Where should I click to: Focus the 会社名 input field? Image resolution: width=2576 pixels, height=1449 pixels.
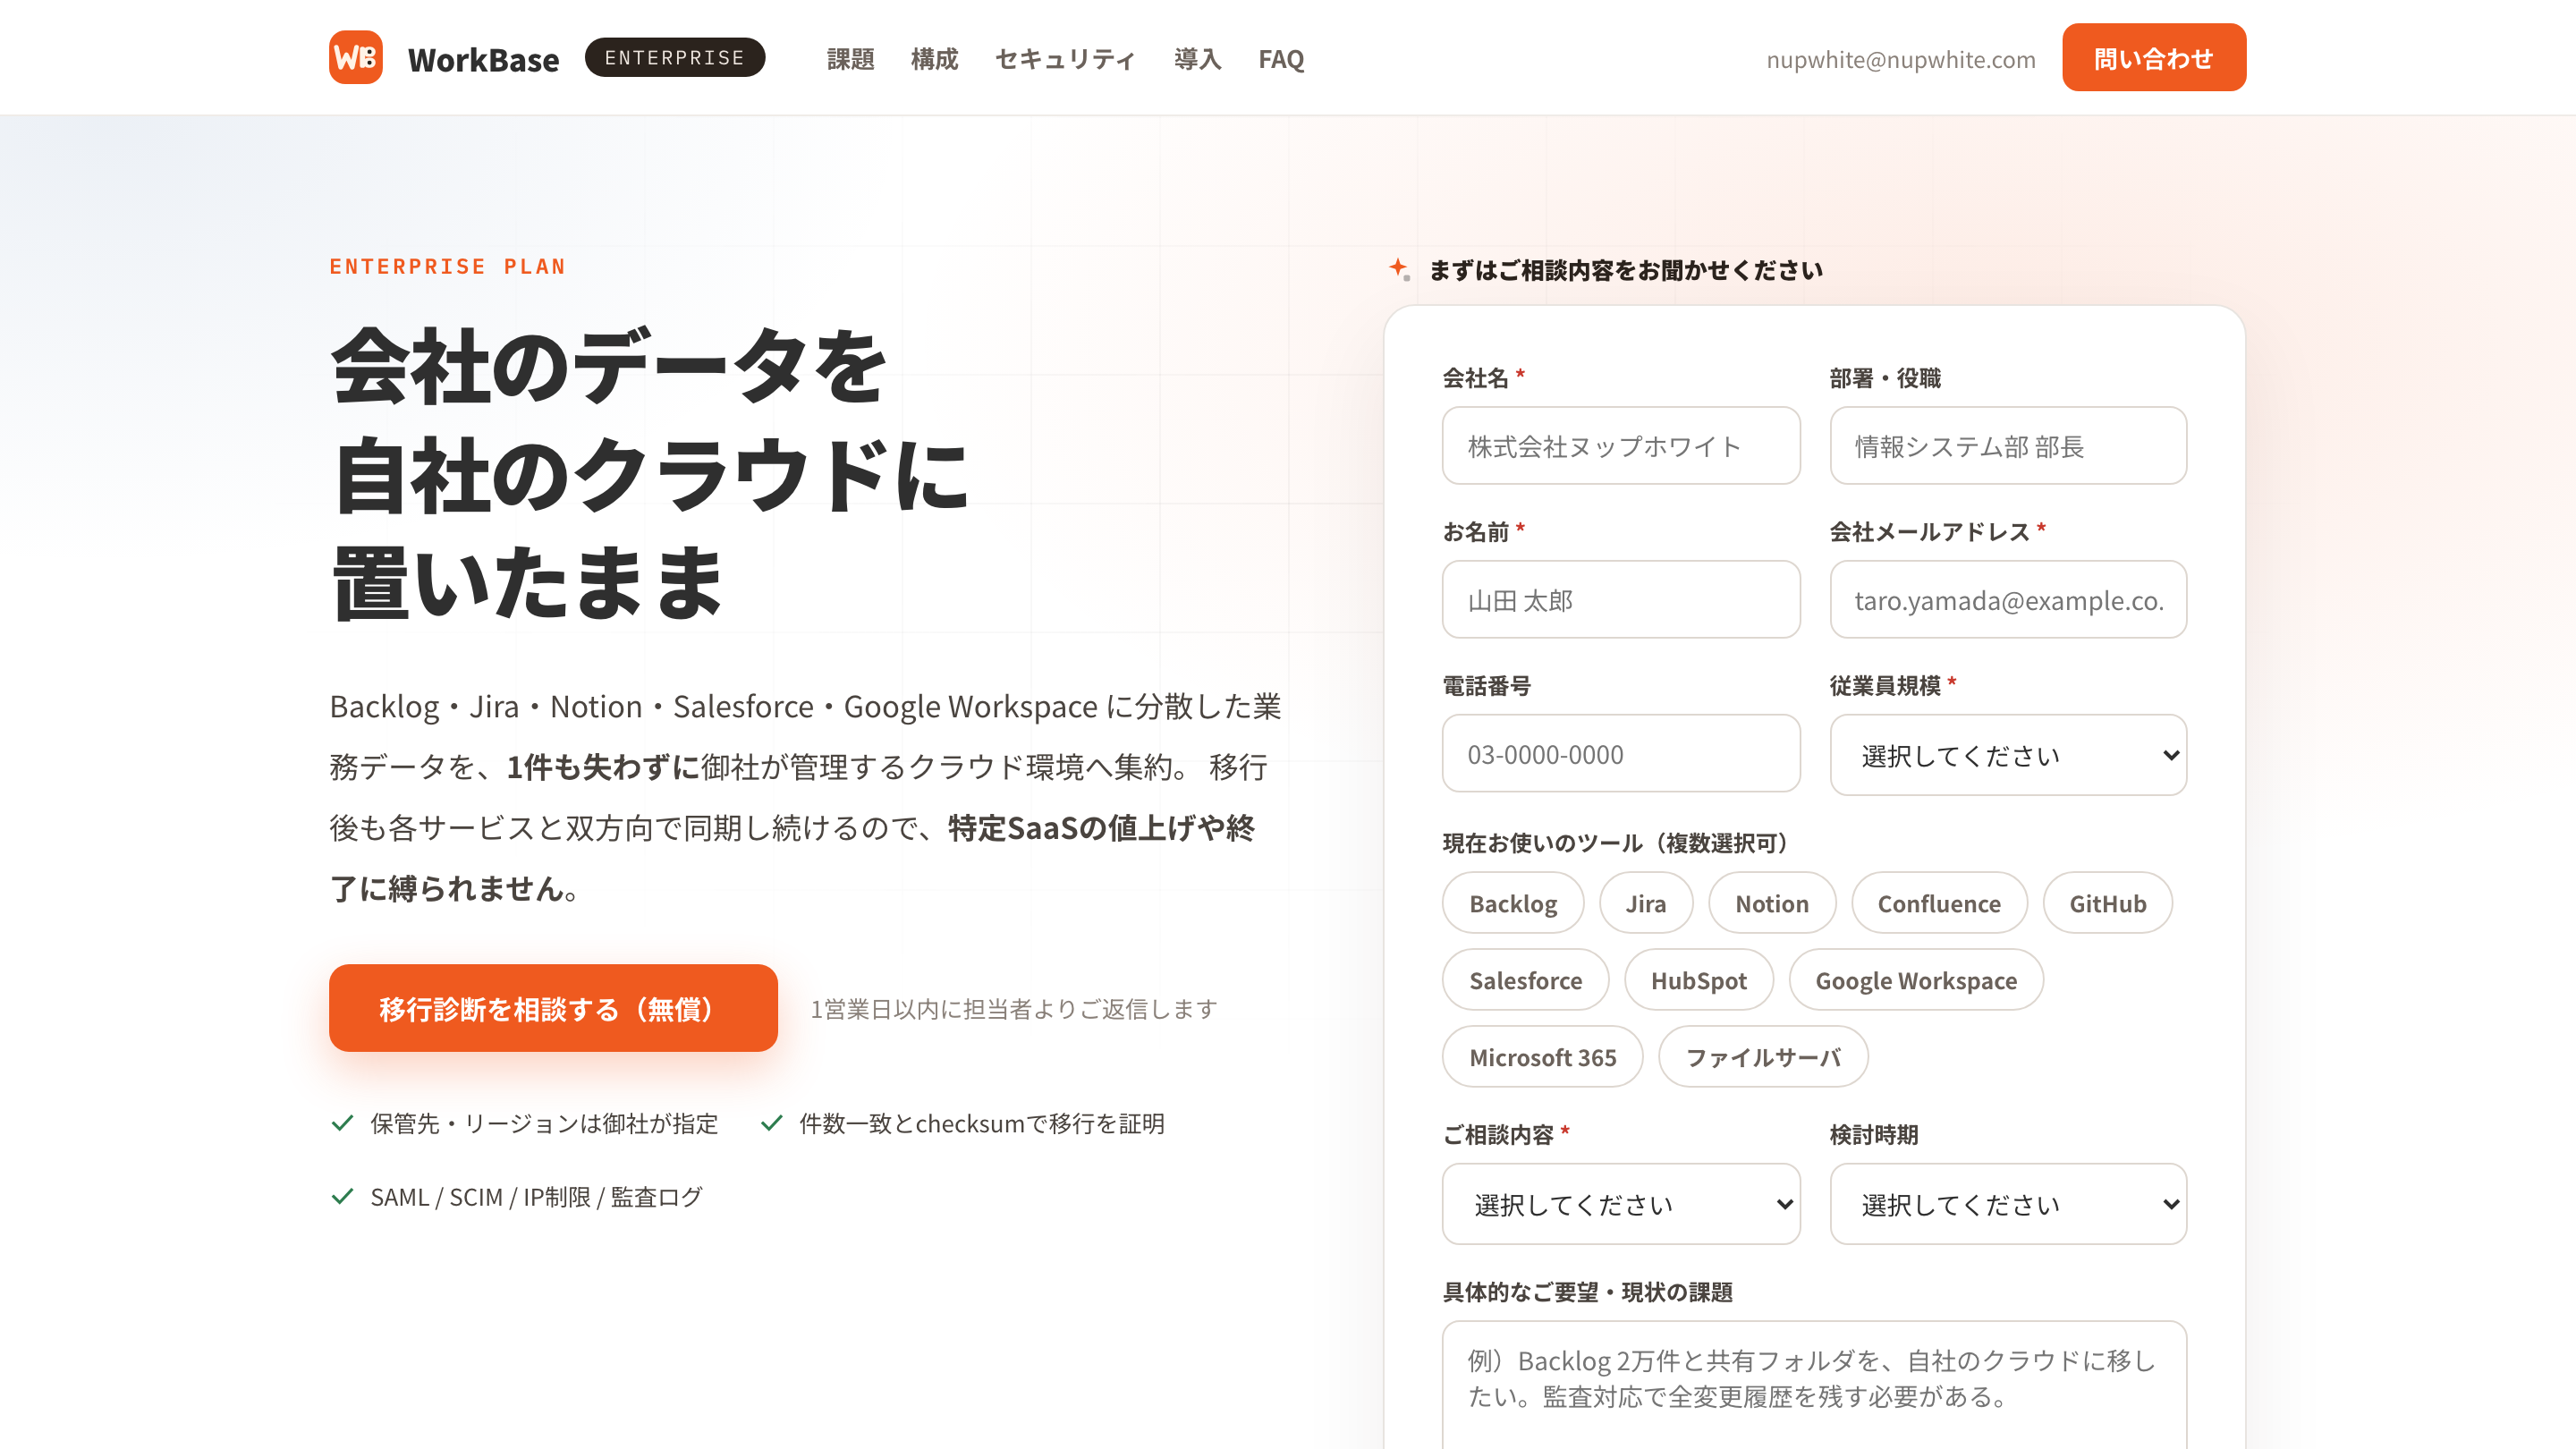tap(1620, 445)
